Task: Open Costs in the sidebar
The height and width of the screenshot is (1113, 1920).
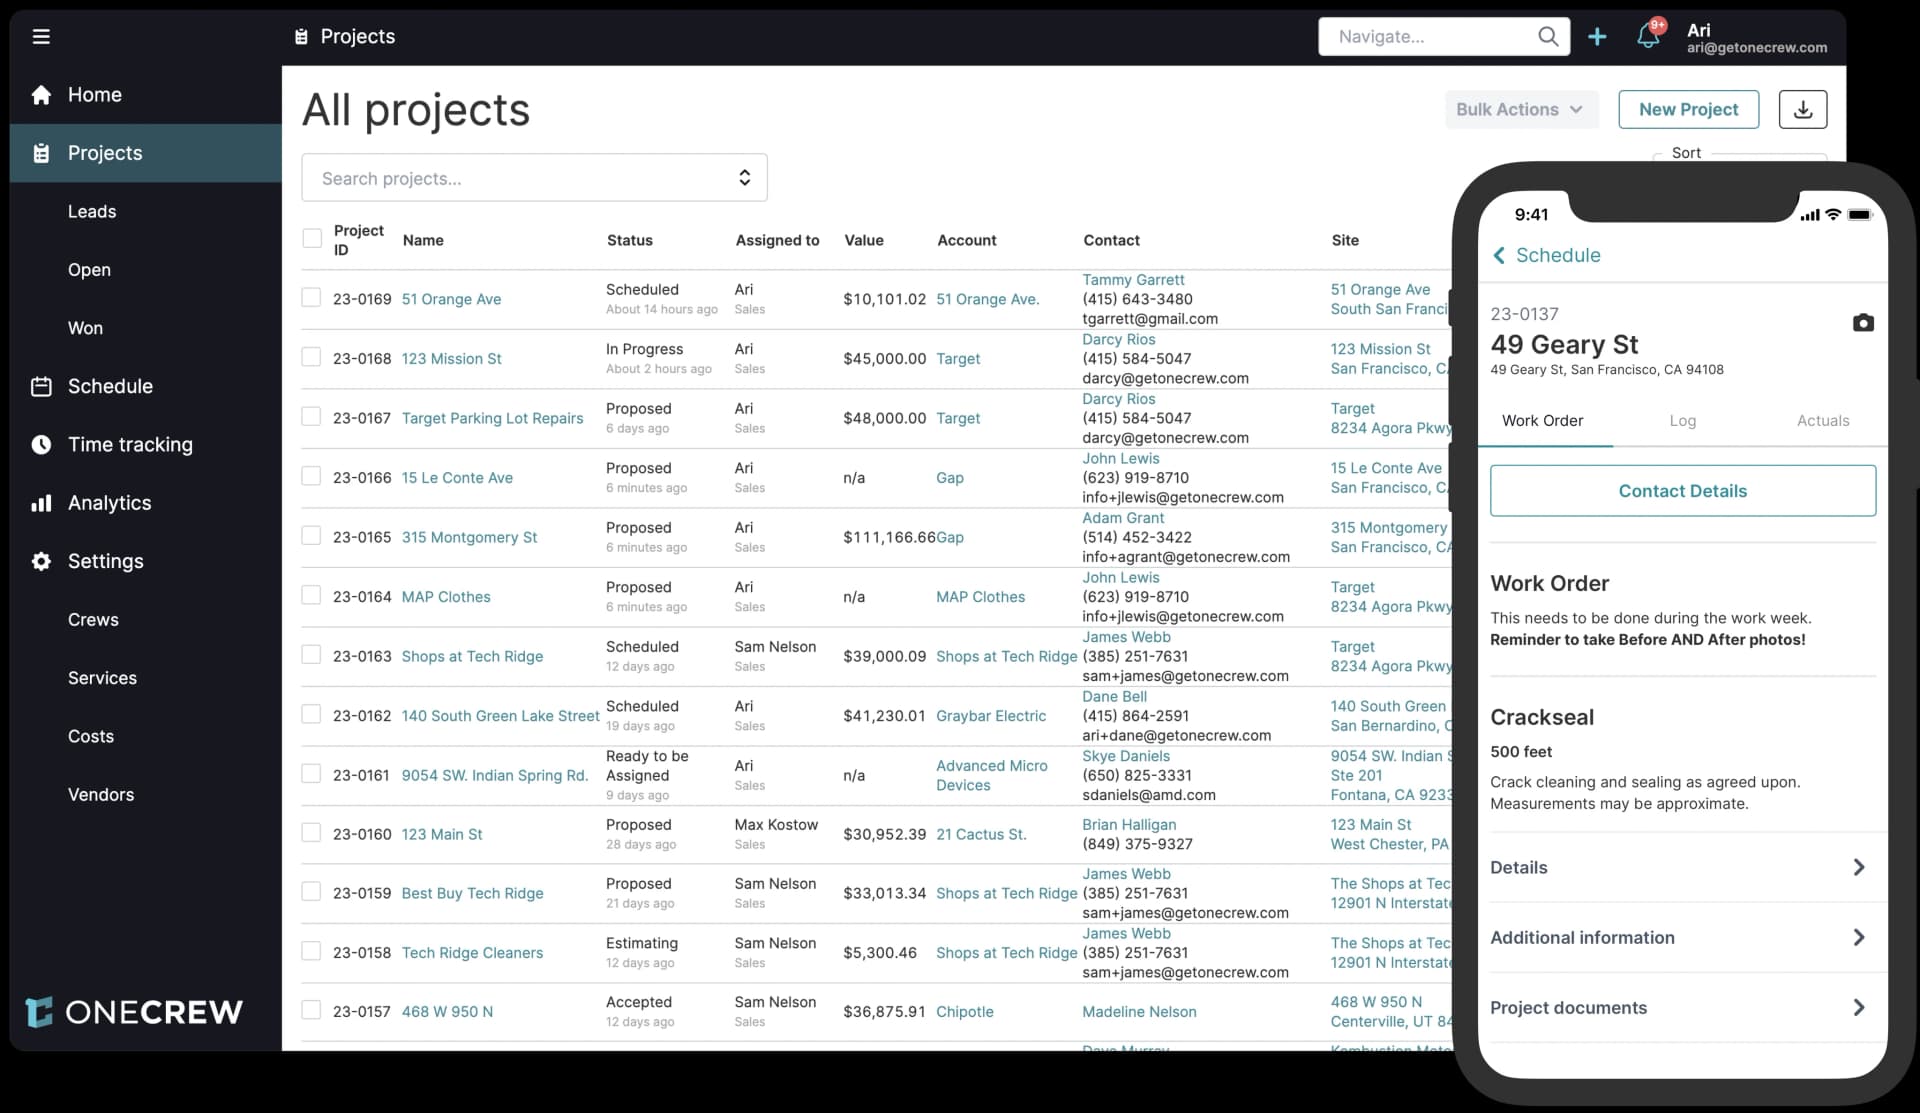Action: [91, 736]
